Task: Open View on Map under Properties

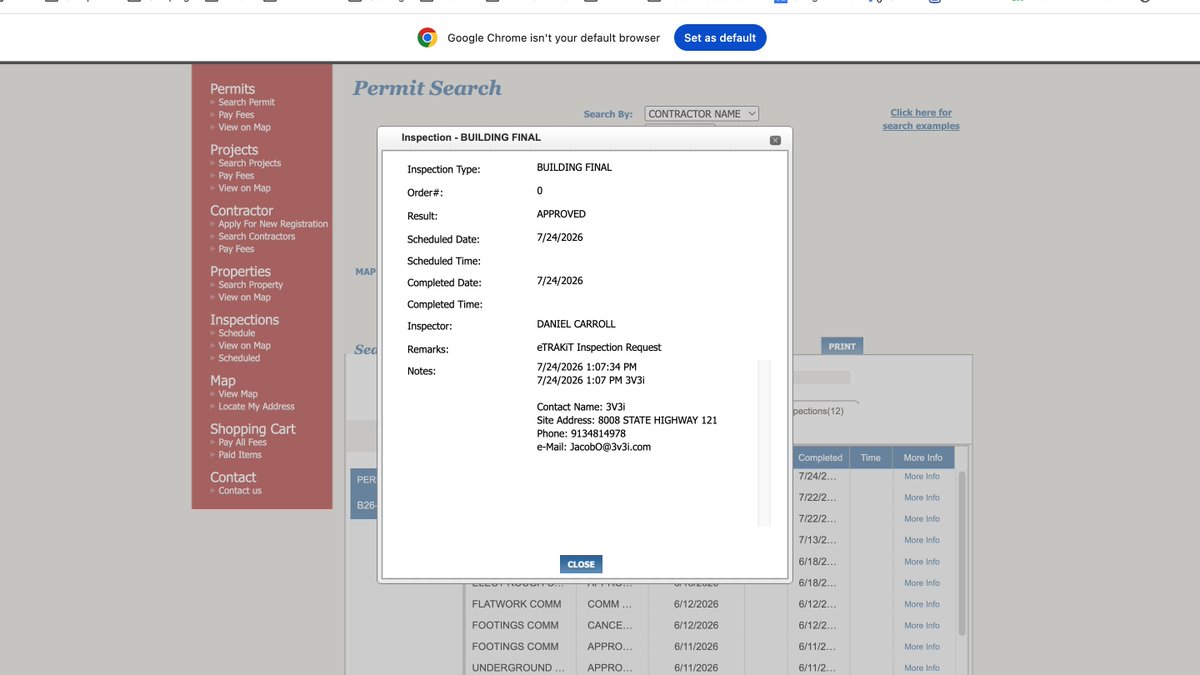Action: point(244,297)
